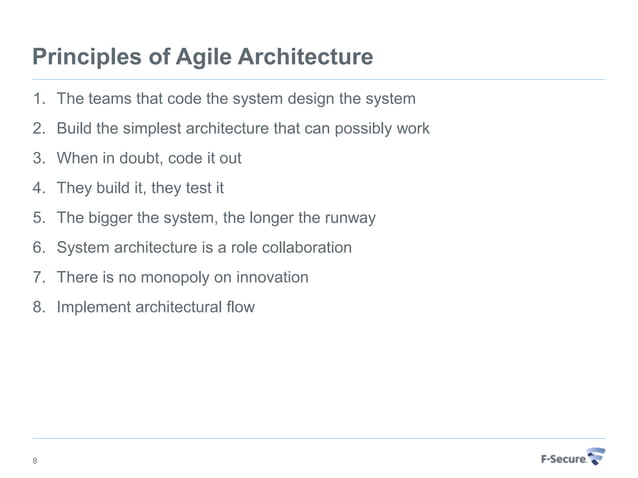Click the list number '1.' marker

[39, 99]
